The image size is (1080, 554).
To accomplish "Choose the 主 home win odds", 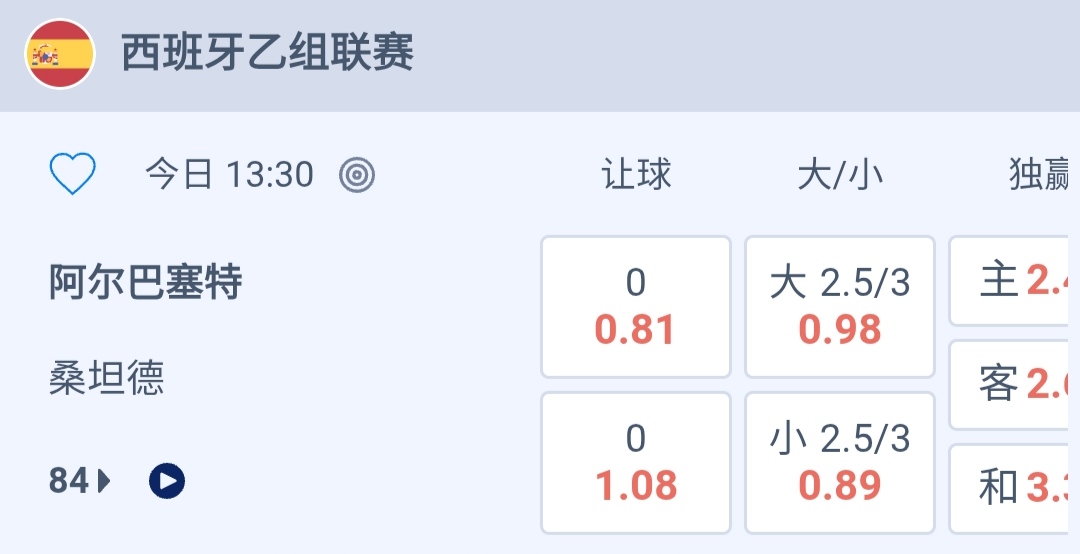I will pyautogui.click(x=1014, y=281).
